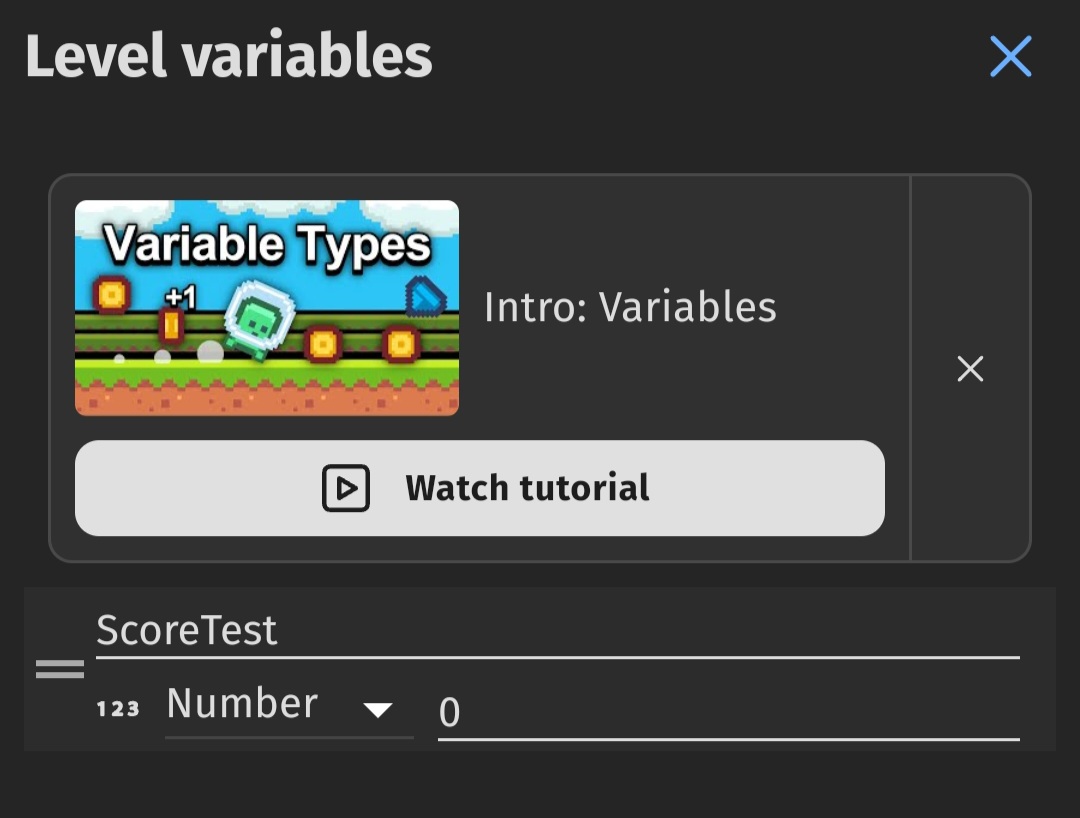Image resolution: width=1080 pixels, height=818 pixels.
Task: Click the Level variables heading
Action: pos(229,56)
